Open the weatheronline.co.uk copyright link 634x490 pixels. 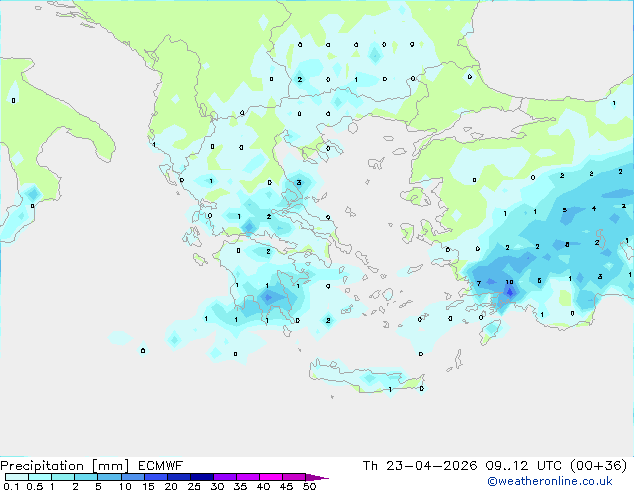click(549, 481)
